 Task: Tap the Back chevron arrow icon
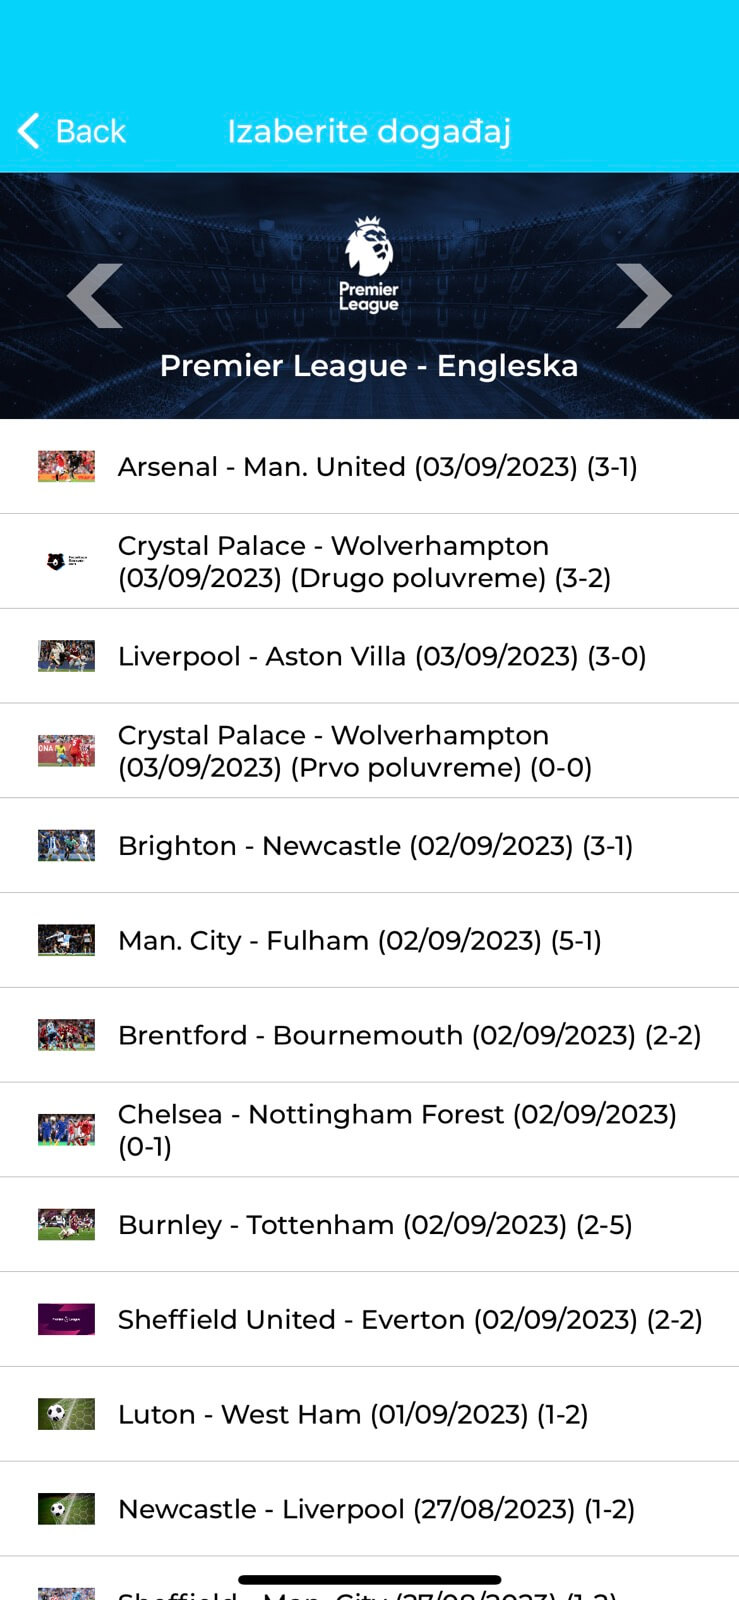pos(29,131)
